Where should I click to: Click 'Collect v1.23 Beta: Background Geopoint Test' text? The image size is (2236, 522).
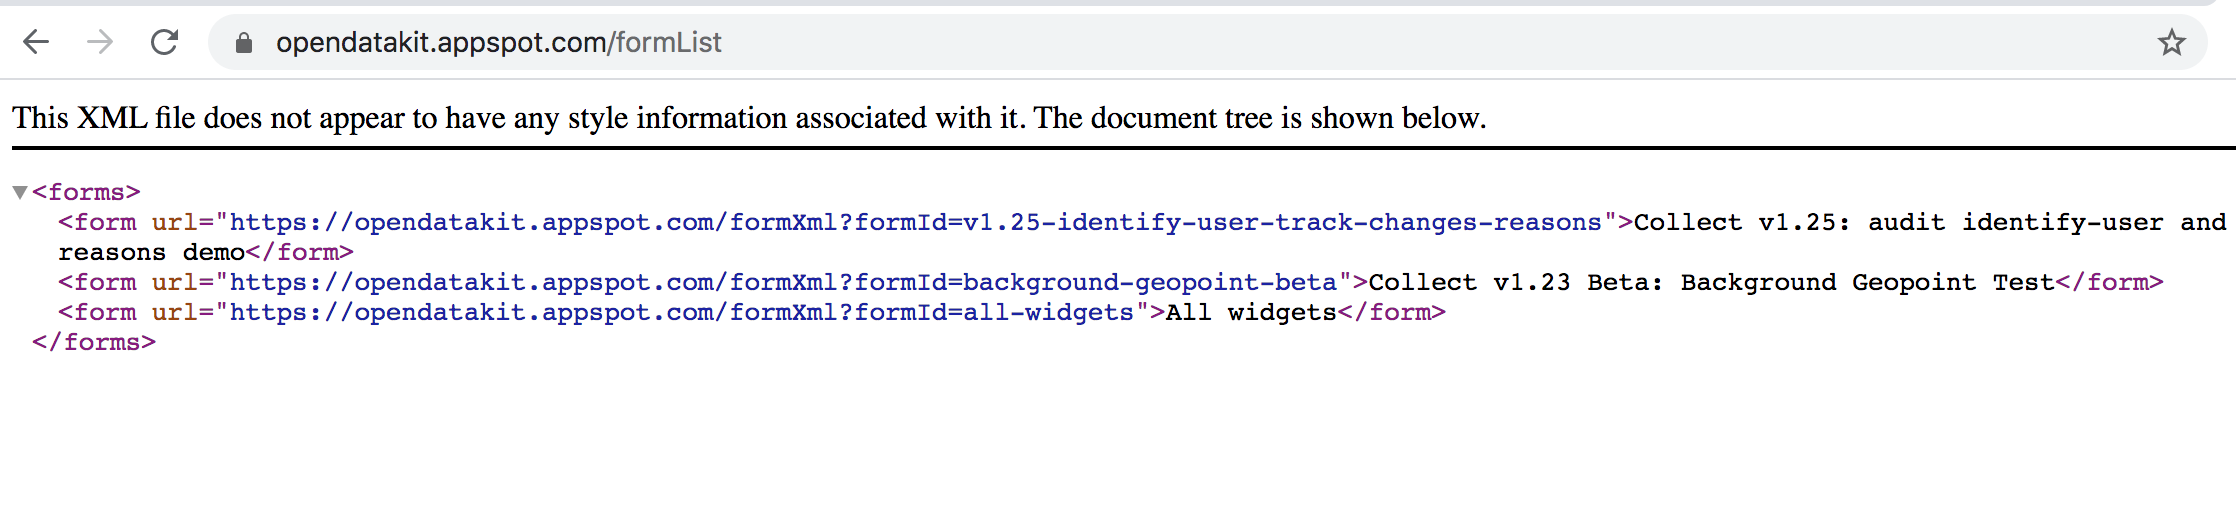[x=1712, y=282]
